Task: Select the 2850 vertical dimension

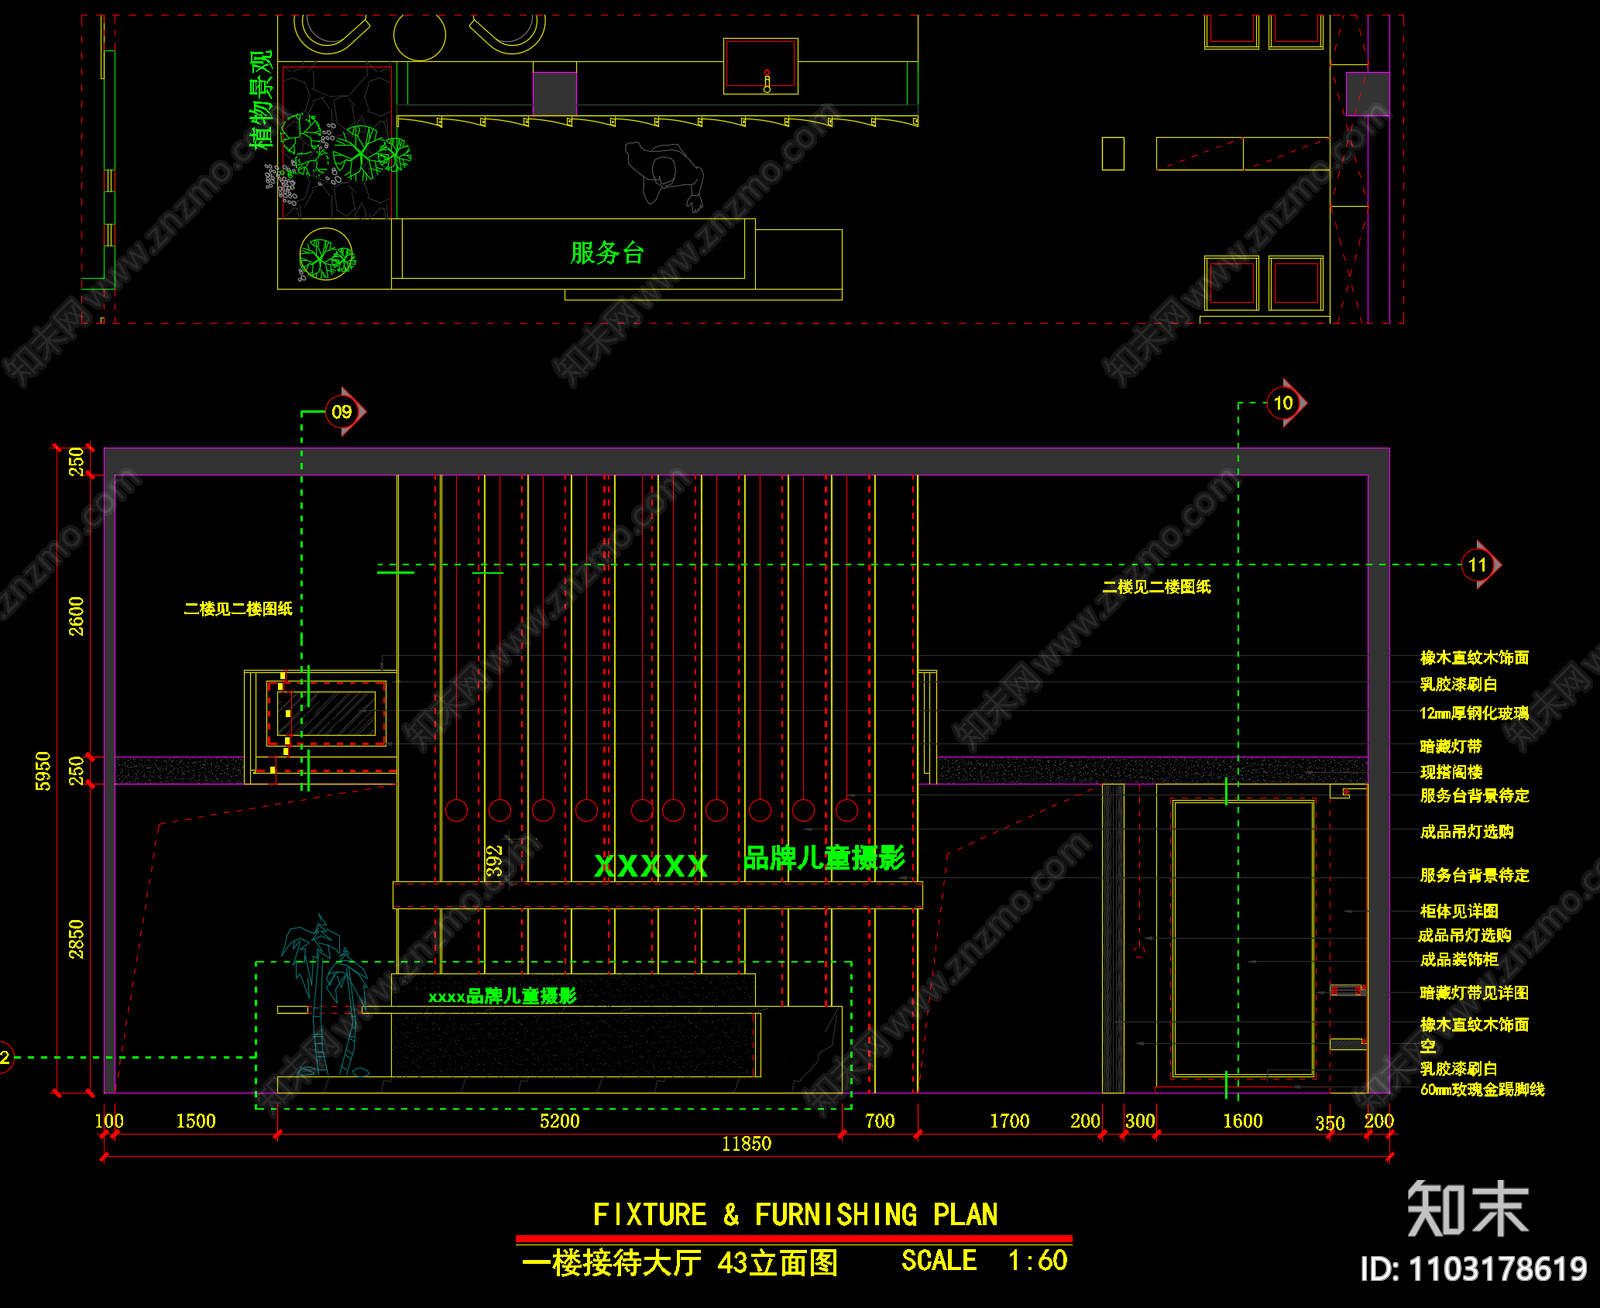Action: (x=76, y=939)
